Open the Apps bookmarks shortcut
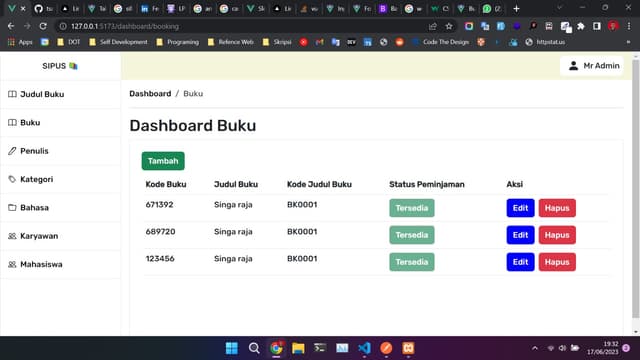Image resolution: width=640 pixels, height=360 pixels. tap(20, 42)
